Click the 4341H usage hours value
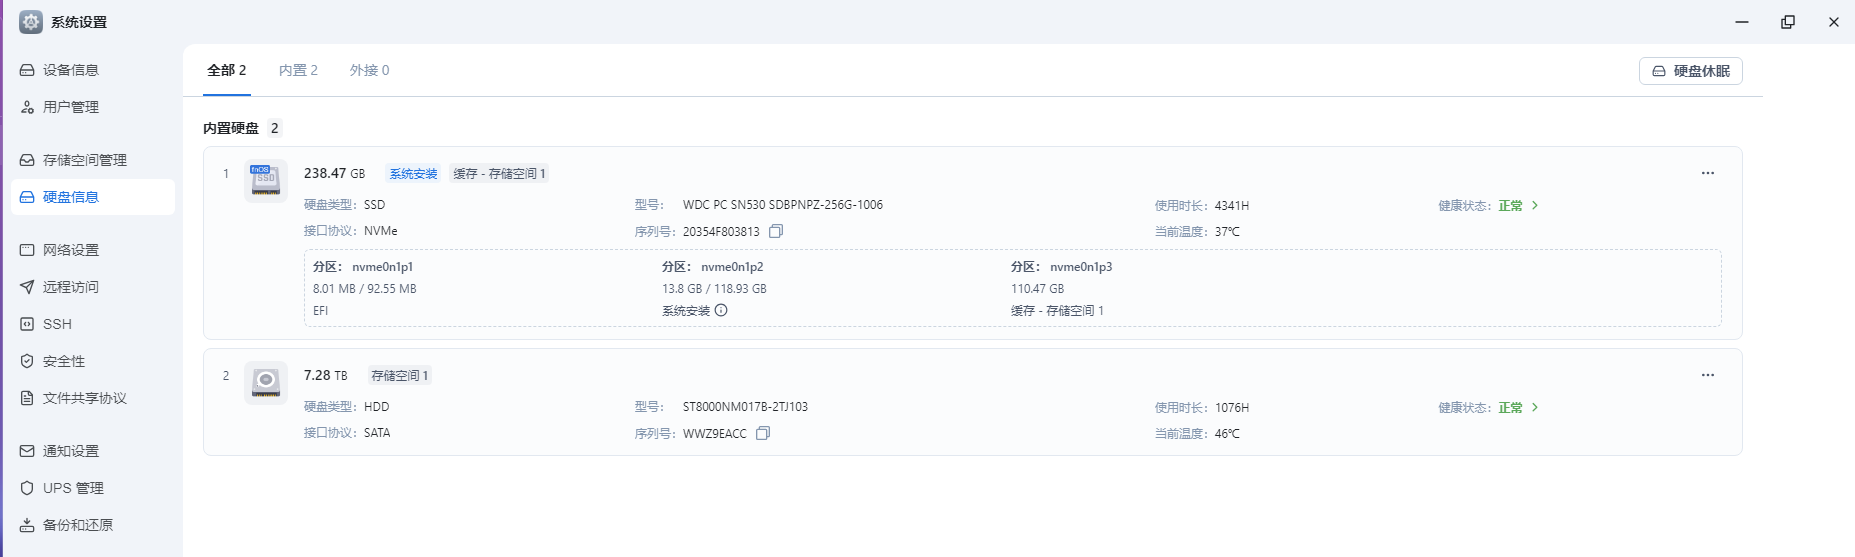 (x=1232, y=206)
